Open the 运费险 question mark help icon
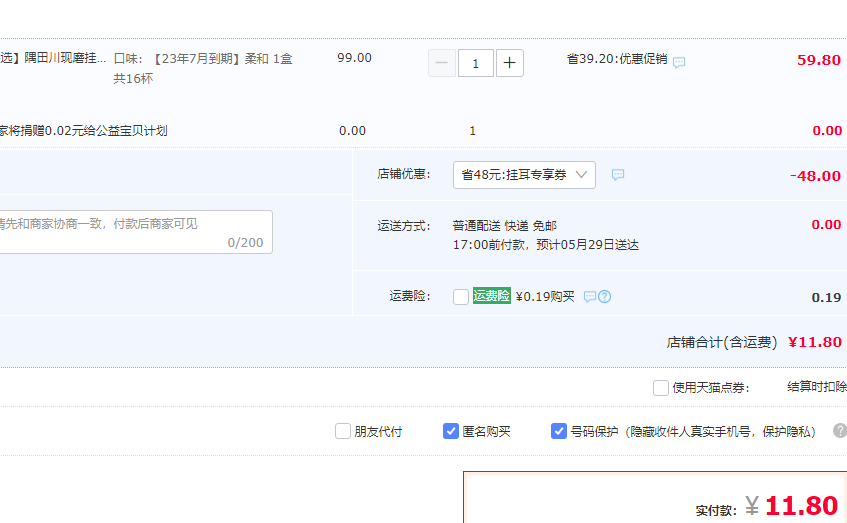The height and width of the screenshot is (523, 847). click(x=604, y=297)
